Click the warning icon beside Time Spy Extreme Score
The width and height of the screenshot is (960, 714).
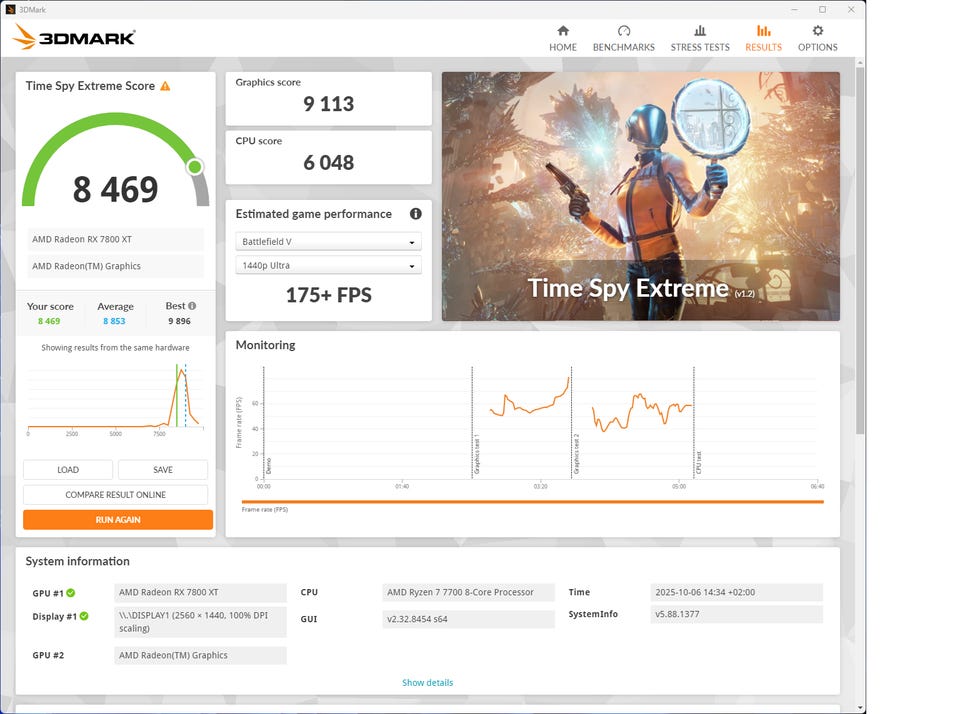166,86
